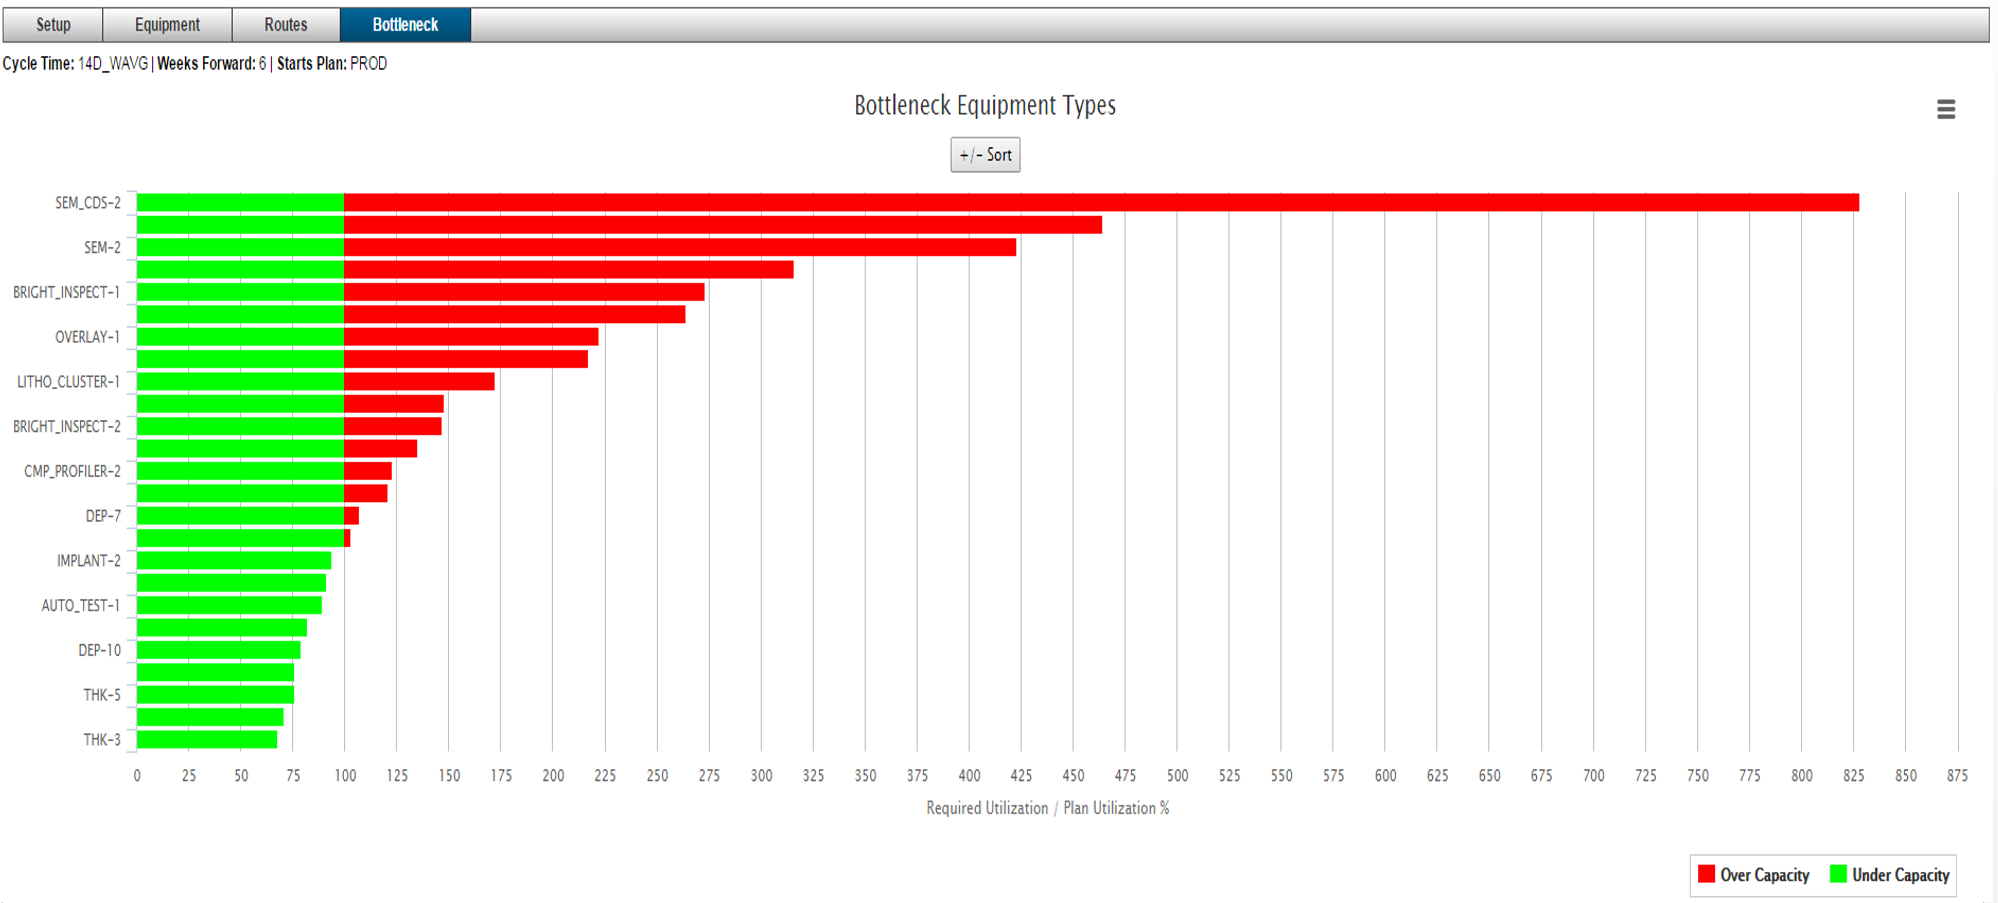Viewport: 1998px width, 903px height.
Task: Switch to the Setup tab
Action: [53, 25]
